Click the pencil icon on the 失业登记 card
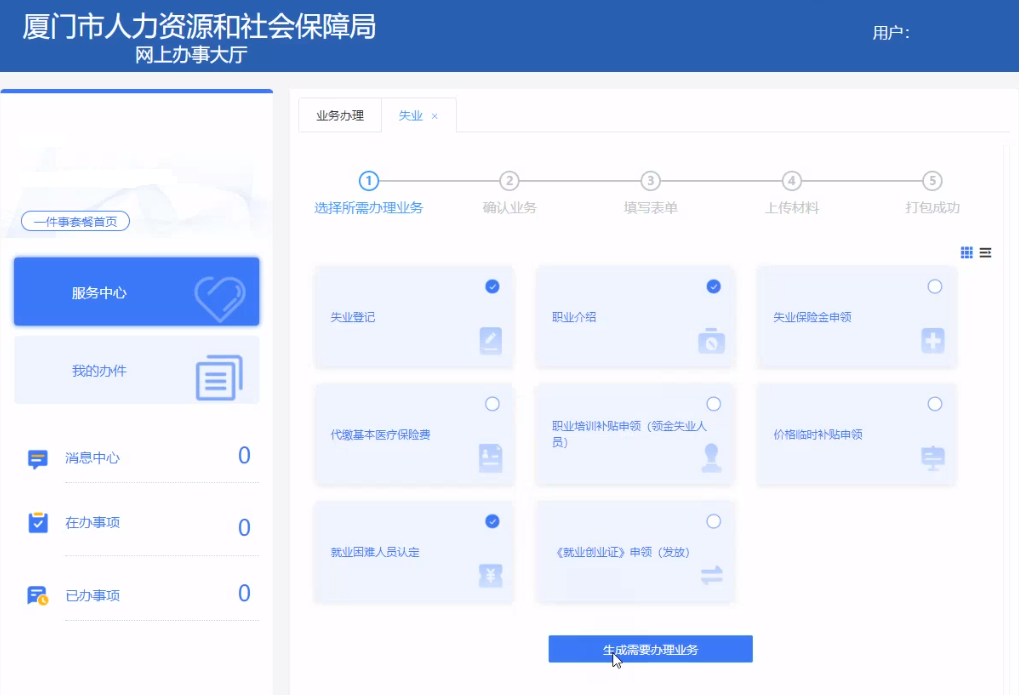The image size is (1019, 695). click(x=489, y=342)
